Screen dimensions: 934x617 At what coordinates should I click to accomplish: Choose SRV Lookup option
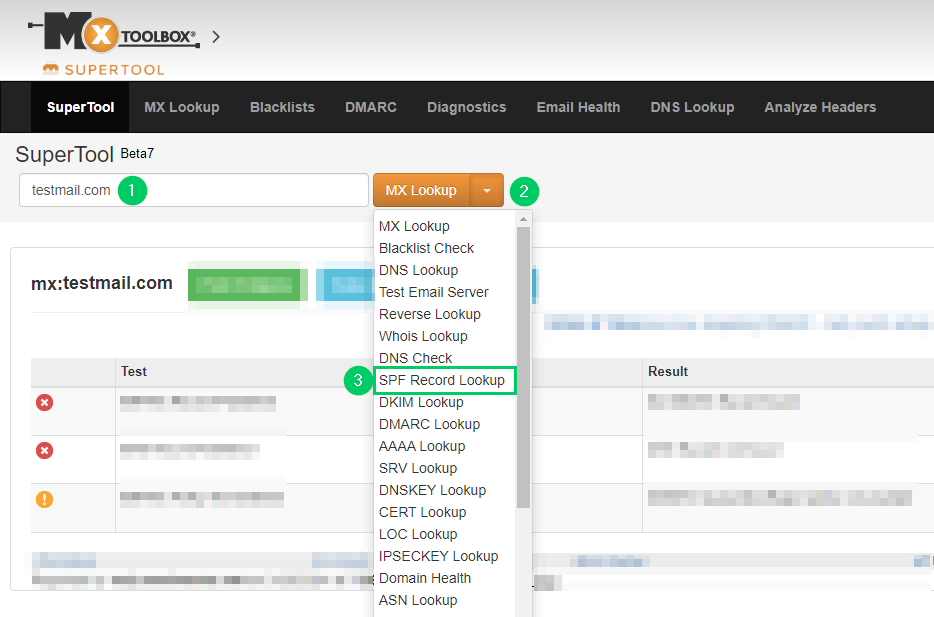pos(418,469)
